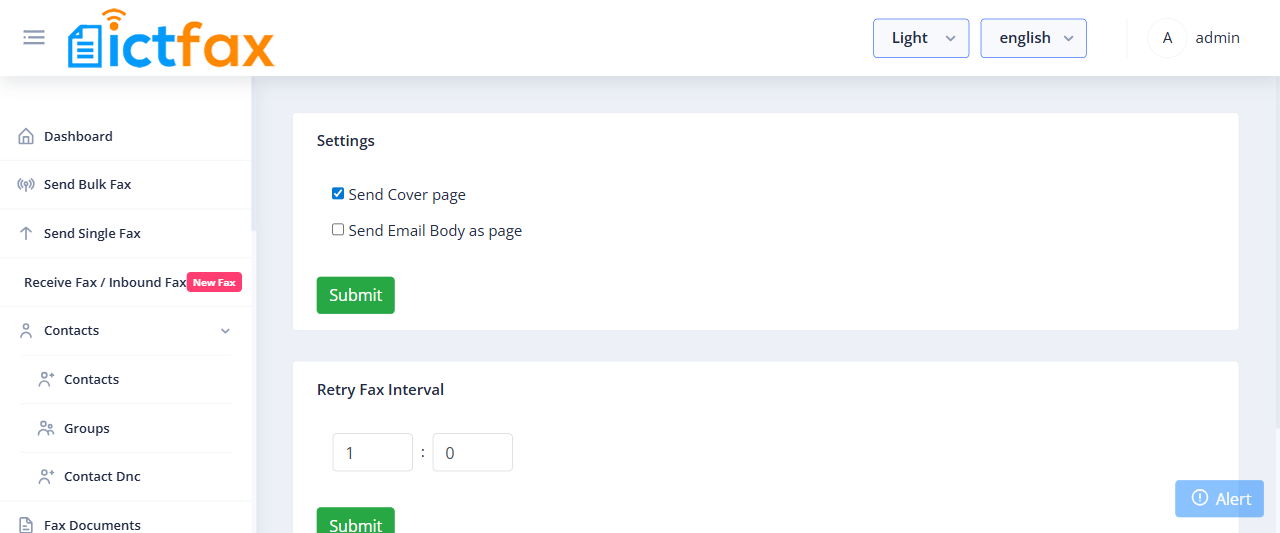This screenshot has height=533, width=1280.
Task: Click the Settings heading text
Action: click(346, 141)
